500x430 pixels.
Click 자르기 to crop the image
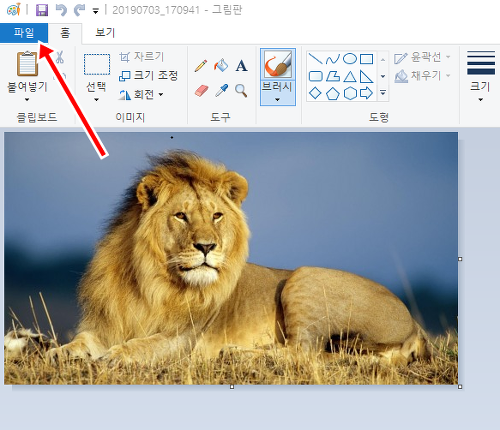[x=142, y=57]
